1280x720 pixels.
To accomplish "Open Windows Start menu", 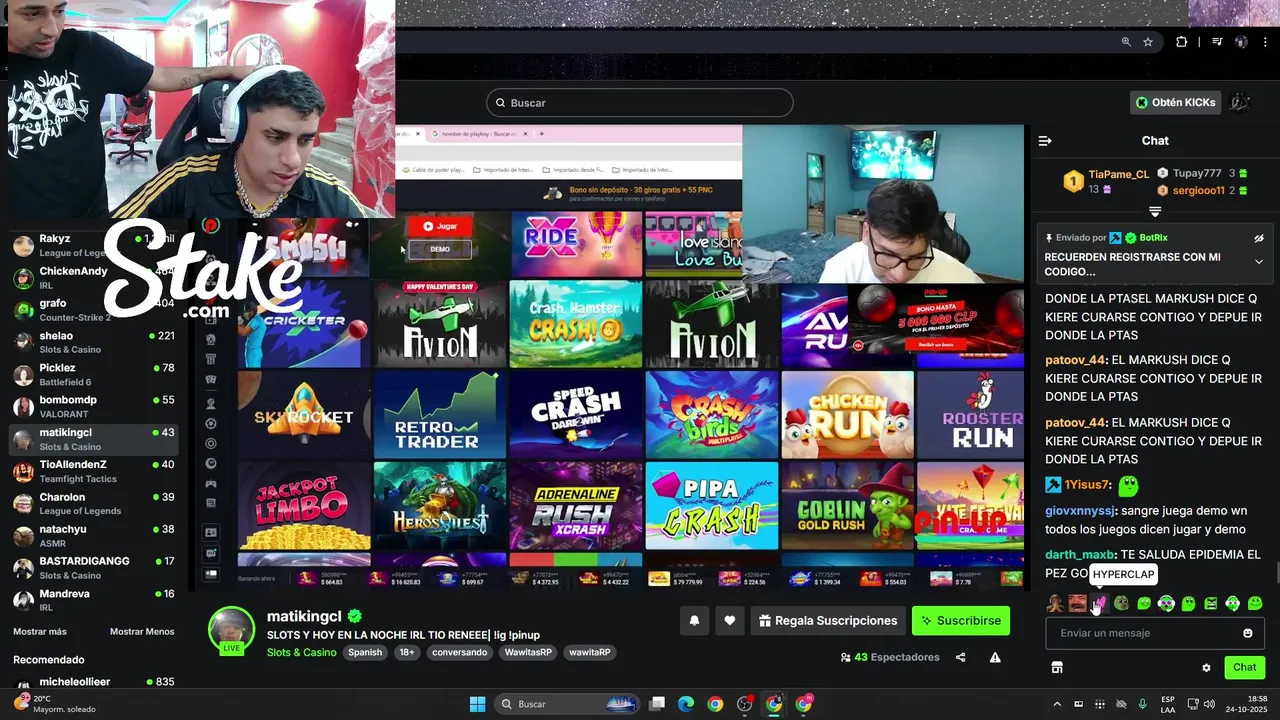I will point(477,704).
